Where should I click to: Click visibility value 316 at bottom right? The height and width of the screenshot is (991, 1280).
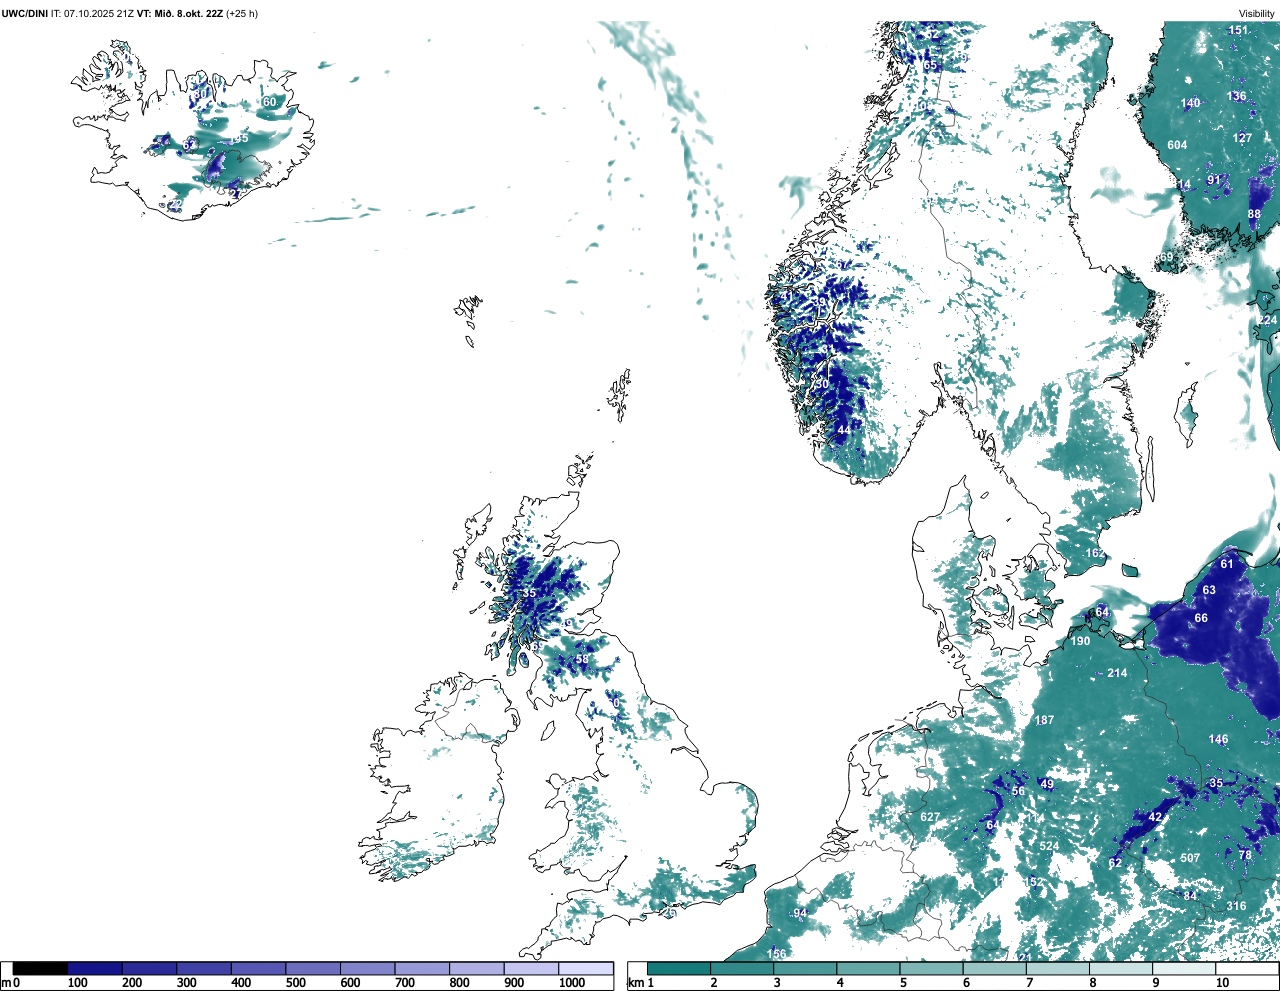pyautogui.click(x=1237, y=906)
